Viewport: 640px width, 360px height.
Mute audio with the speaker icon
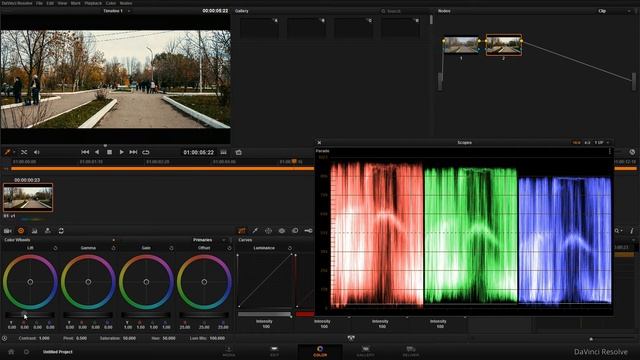coord(37,152)
